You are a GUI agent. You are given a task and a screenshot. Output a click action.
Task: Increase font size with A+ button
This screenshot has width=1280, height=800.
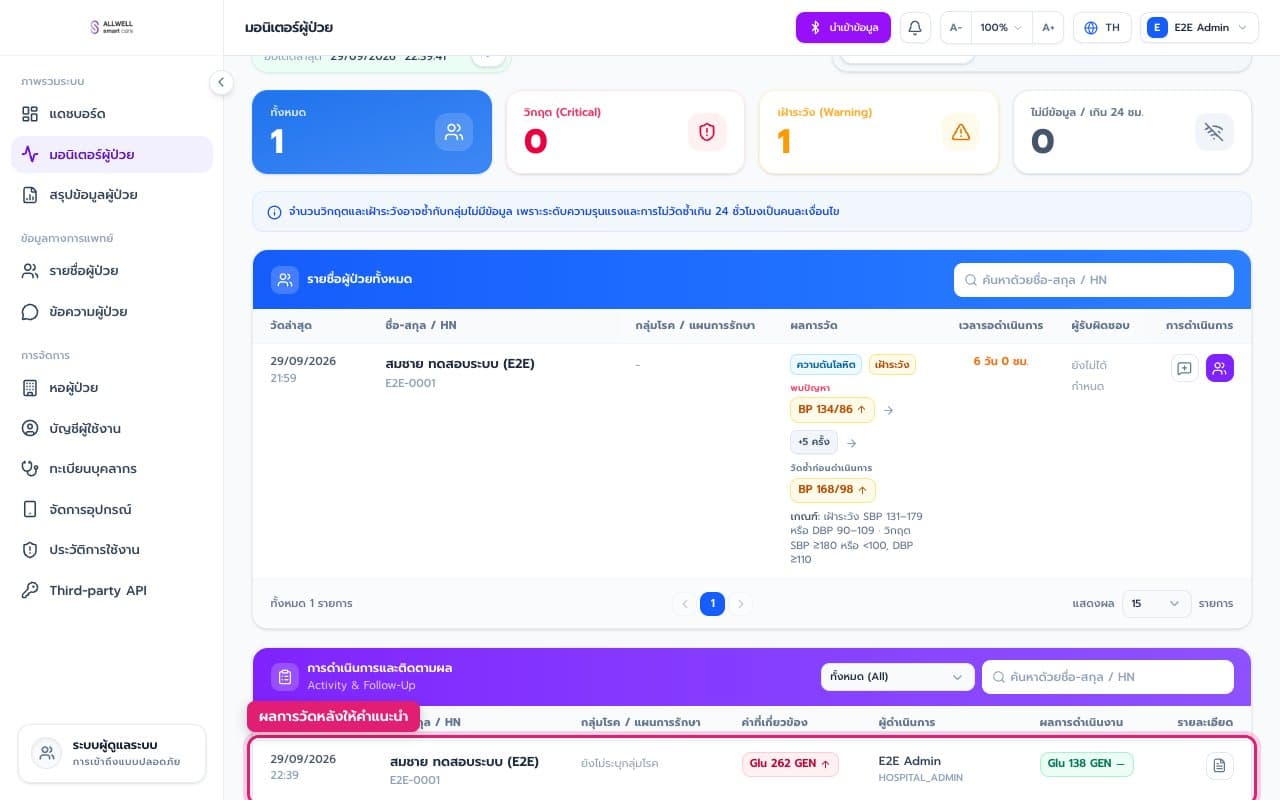1048,28
